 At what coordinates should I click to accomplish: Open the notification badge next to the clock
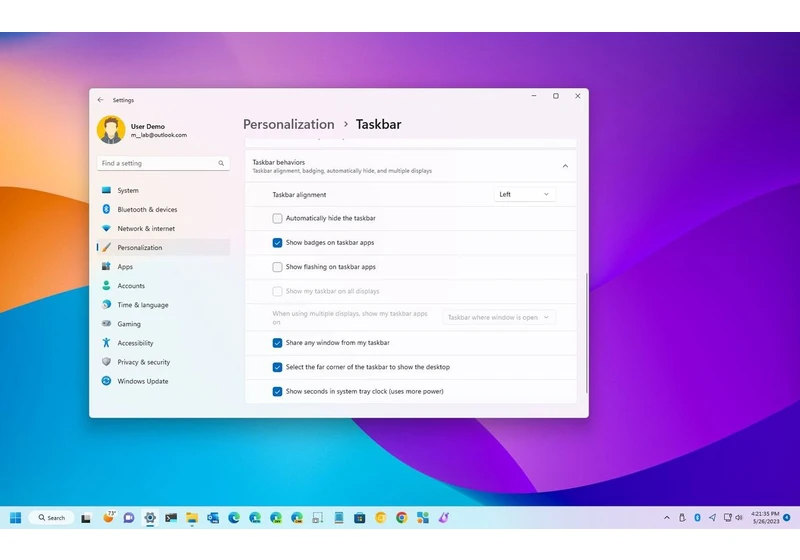coord(787,518)
